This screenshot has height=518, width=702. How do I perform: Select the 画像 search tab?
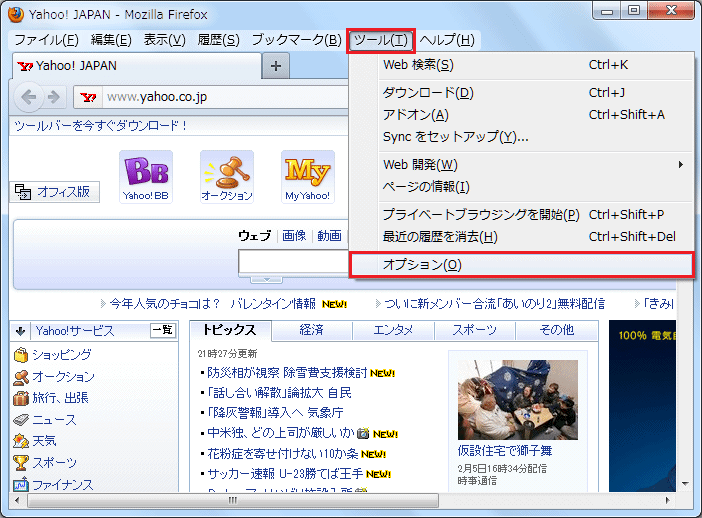click(294, 236)
